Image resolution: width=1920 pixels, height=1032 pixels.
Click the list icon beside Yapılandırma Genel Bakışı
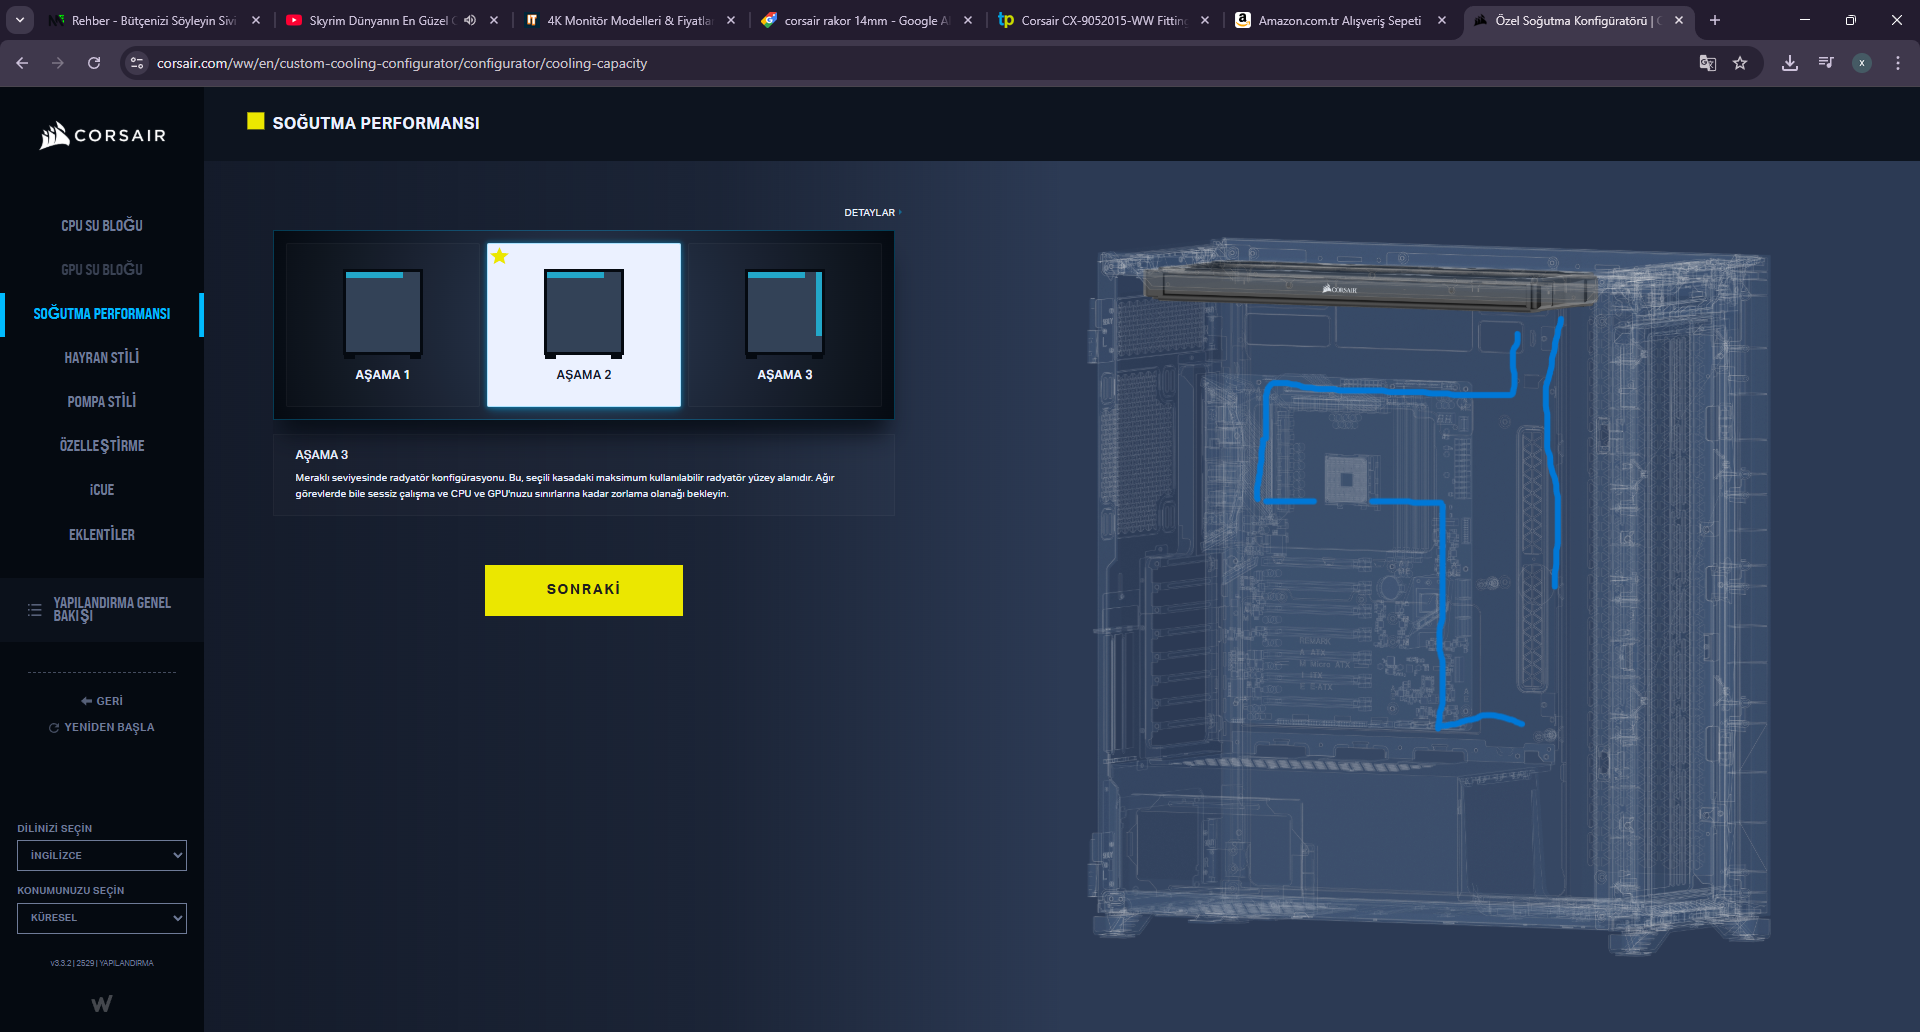pos(34,610)
